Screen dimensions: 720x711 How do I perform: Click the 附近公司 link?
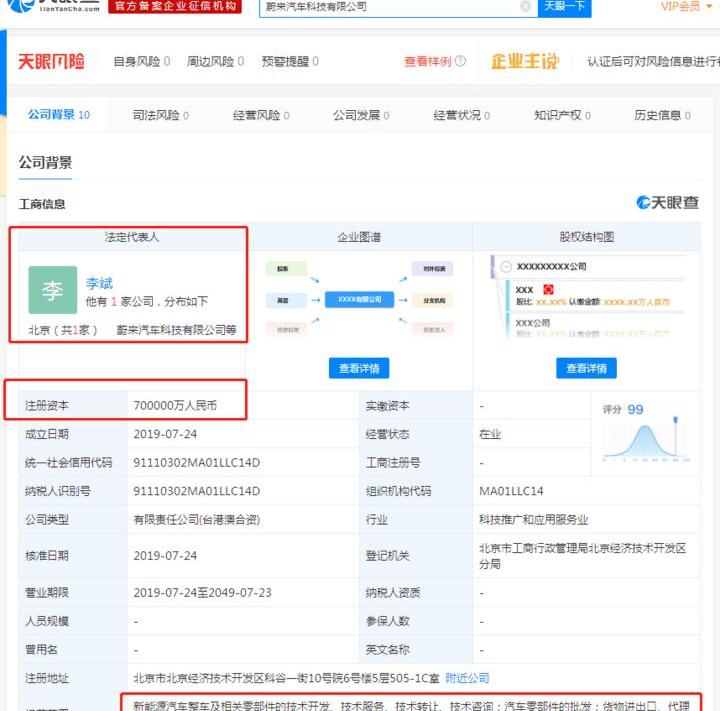pyautogui.click(x=467, y=678)
